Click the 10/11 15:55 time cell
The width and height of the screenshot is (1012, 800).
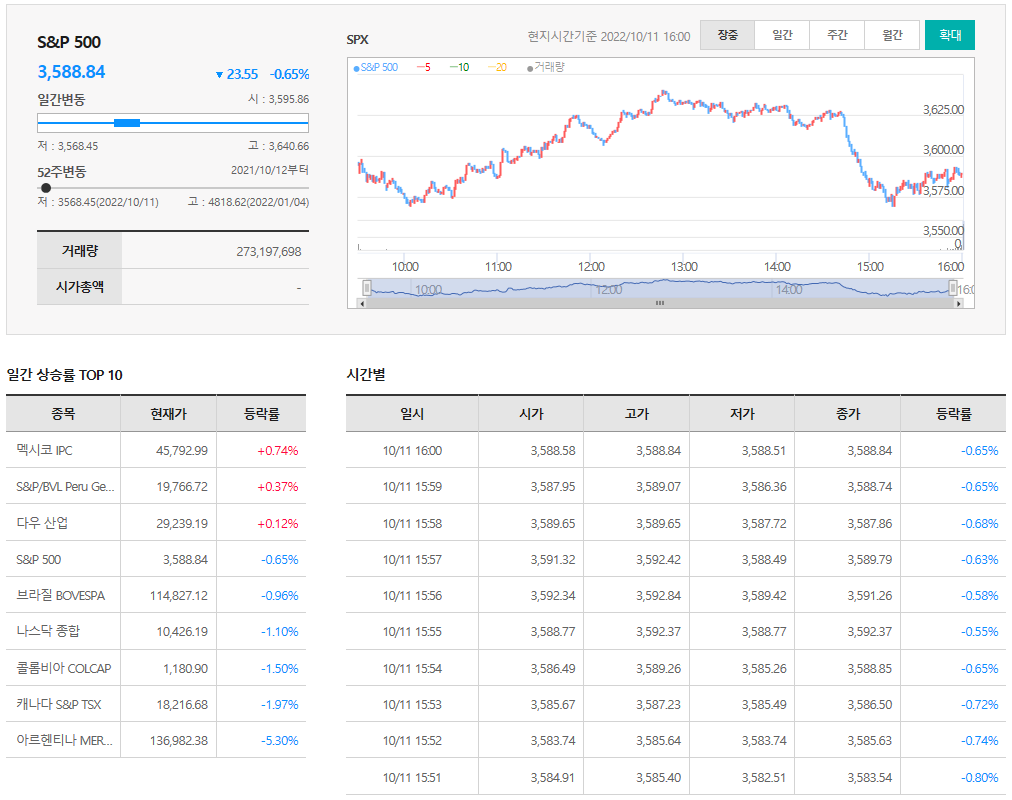click(412, 632)
